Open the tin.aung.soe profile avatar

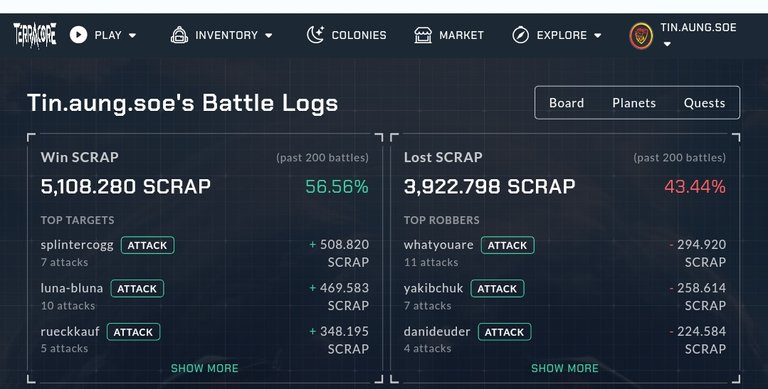pyautogui.click(x=641, y=36)
